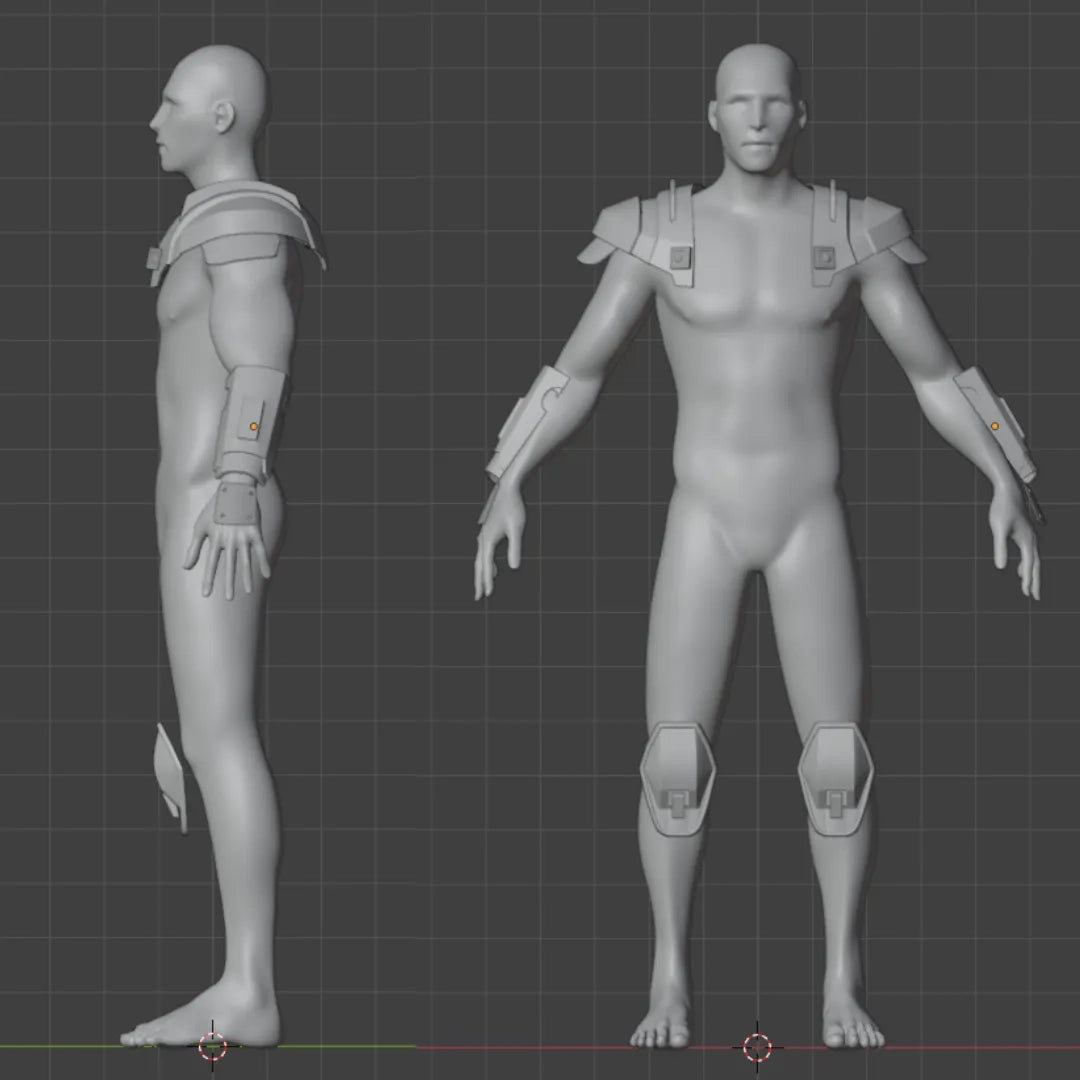1080x1080 pixels.
Task: Select the front-view knee pad on screen left
Action: click(x=678, y=778)
